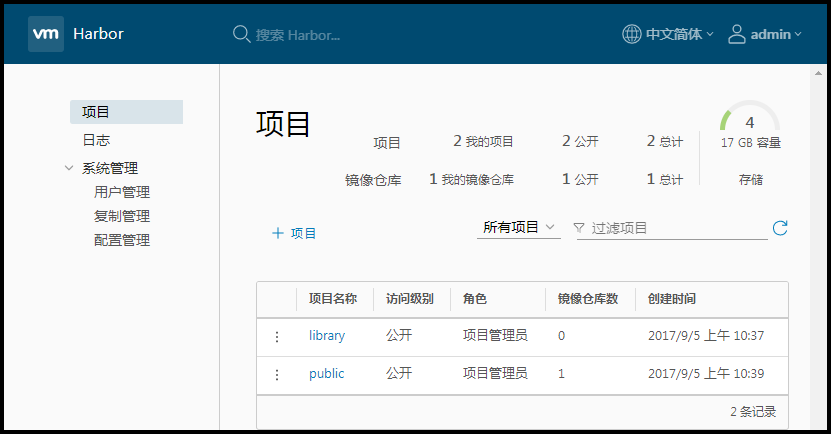This screenshot has height=434, width=831.
Task: Click the 17 GB 容量 label
Action: pyautogui.click(x=751, y=143)
